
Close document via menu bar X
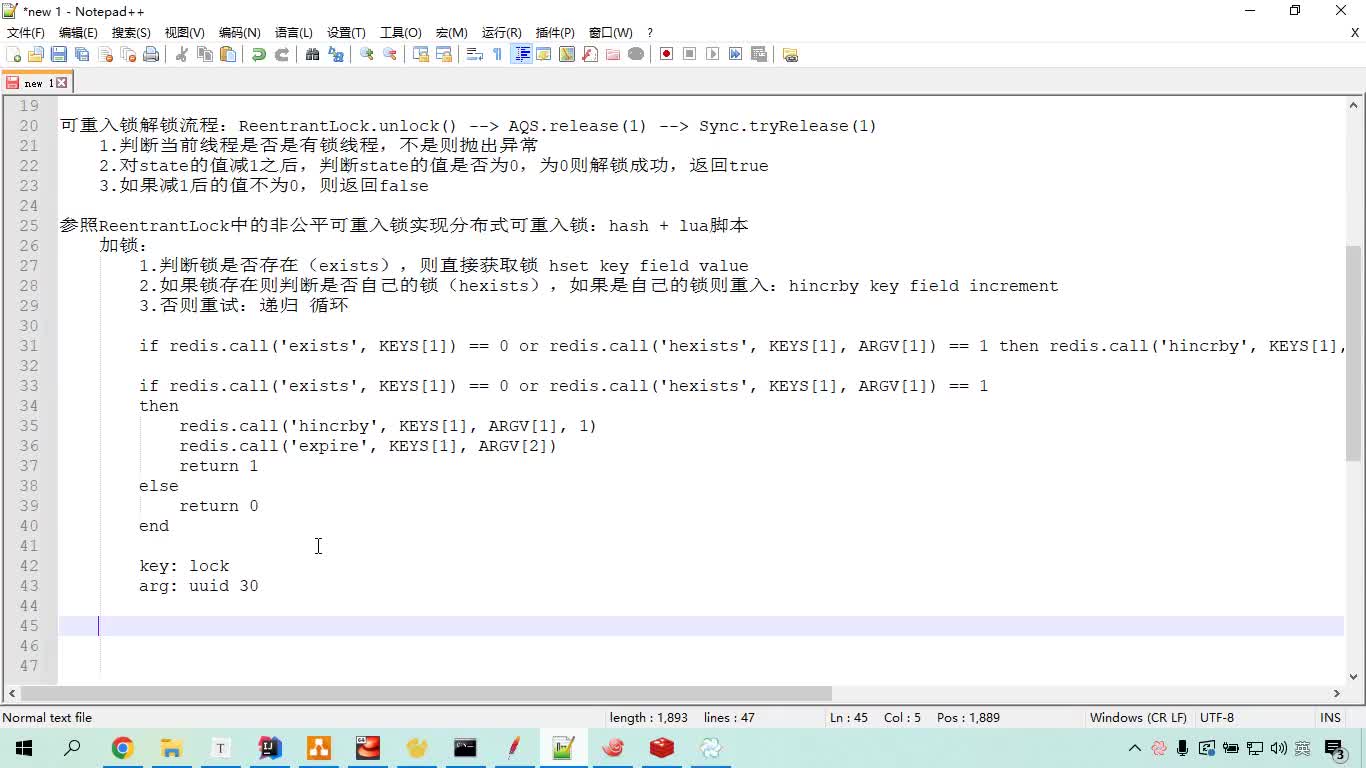click(x=1355, y=33)
